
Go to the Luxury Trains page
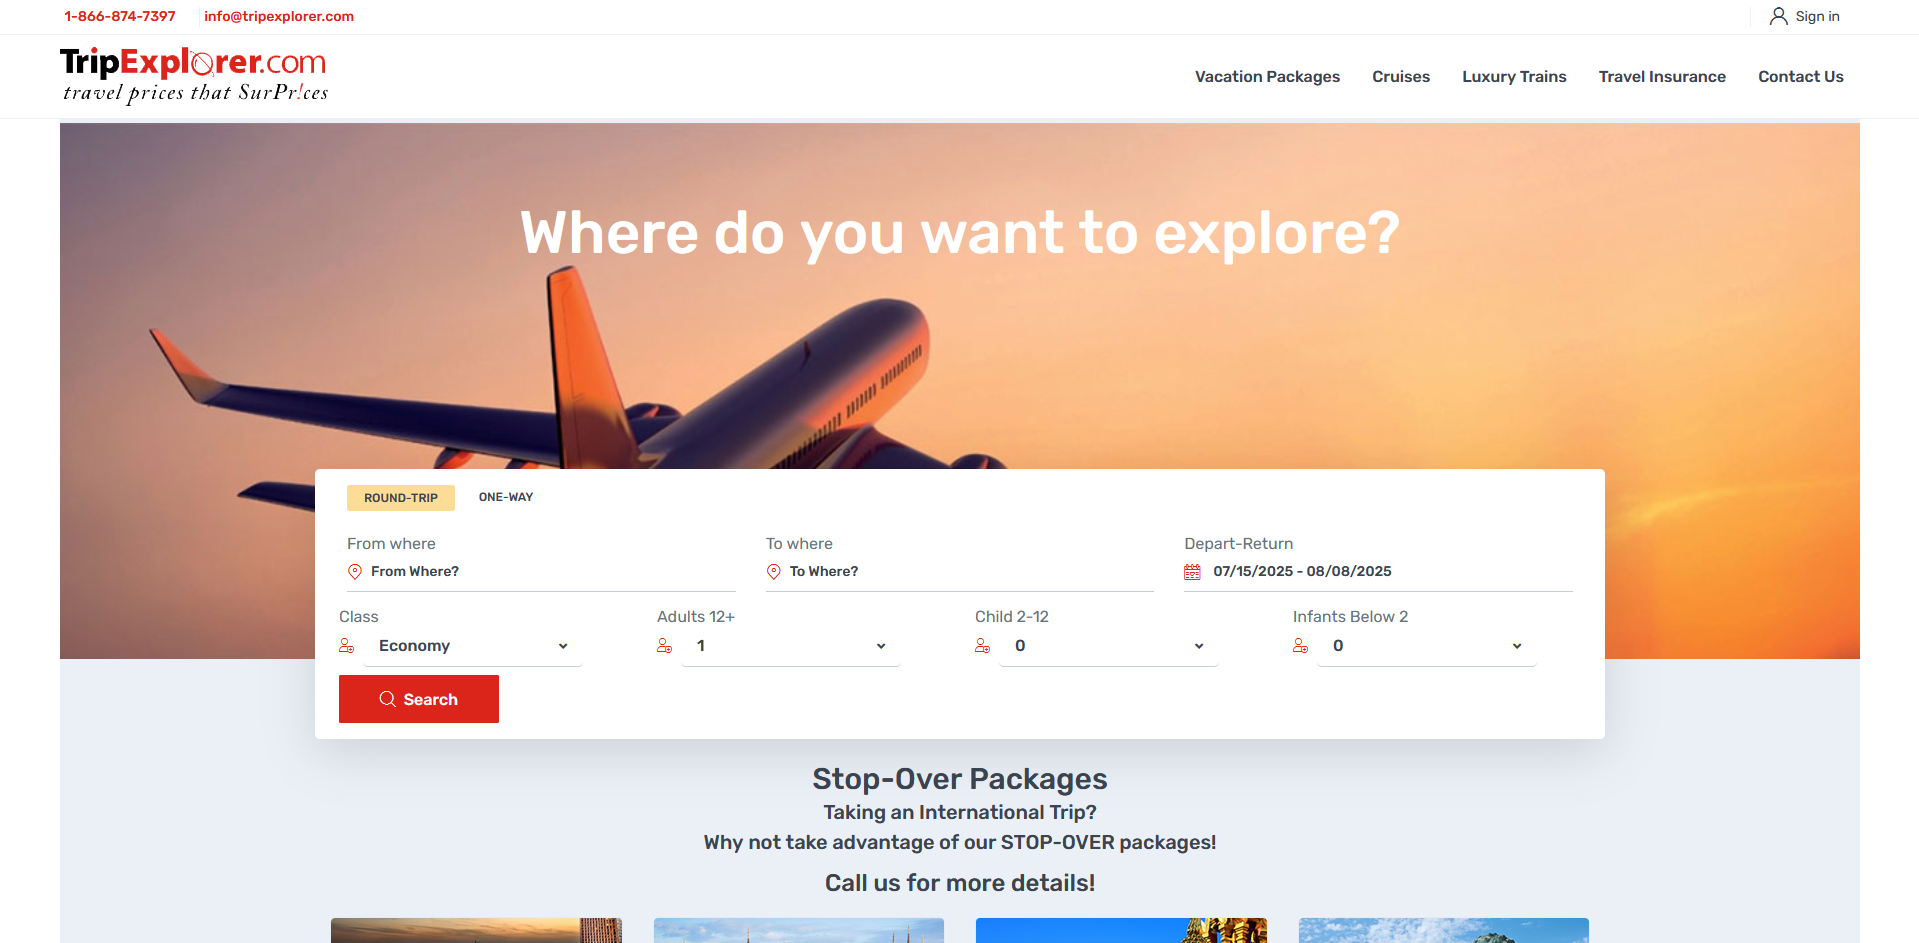point(1514,77)
